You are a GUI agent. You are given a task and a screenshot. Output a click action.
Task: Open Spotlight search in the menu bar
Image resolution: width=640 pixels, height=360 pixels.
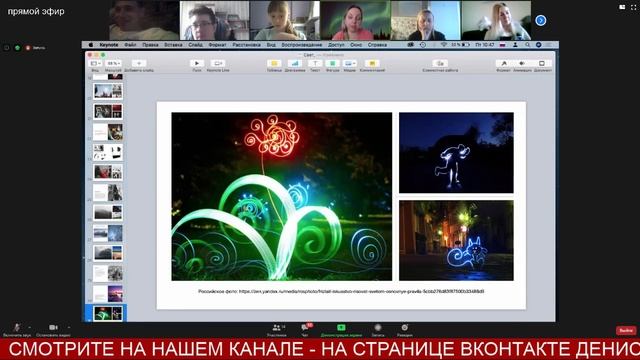[527, 45]
